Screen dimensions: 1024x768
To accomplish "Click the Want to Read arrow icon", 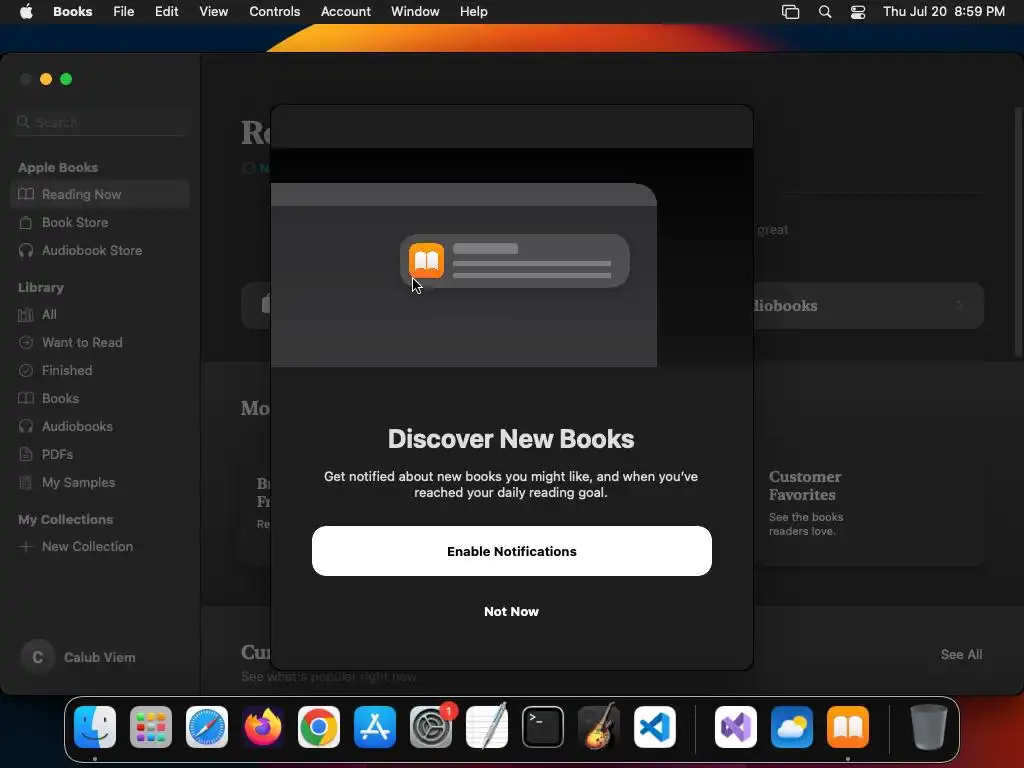I will click(x=25, y=342).
